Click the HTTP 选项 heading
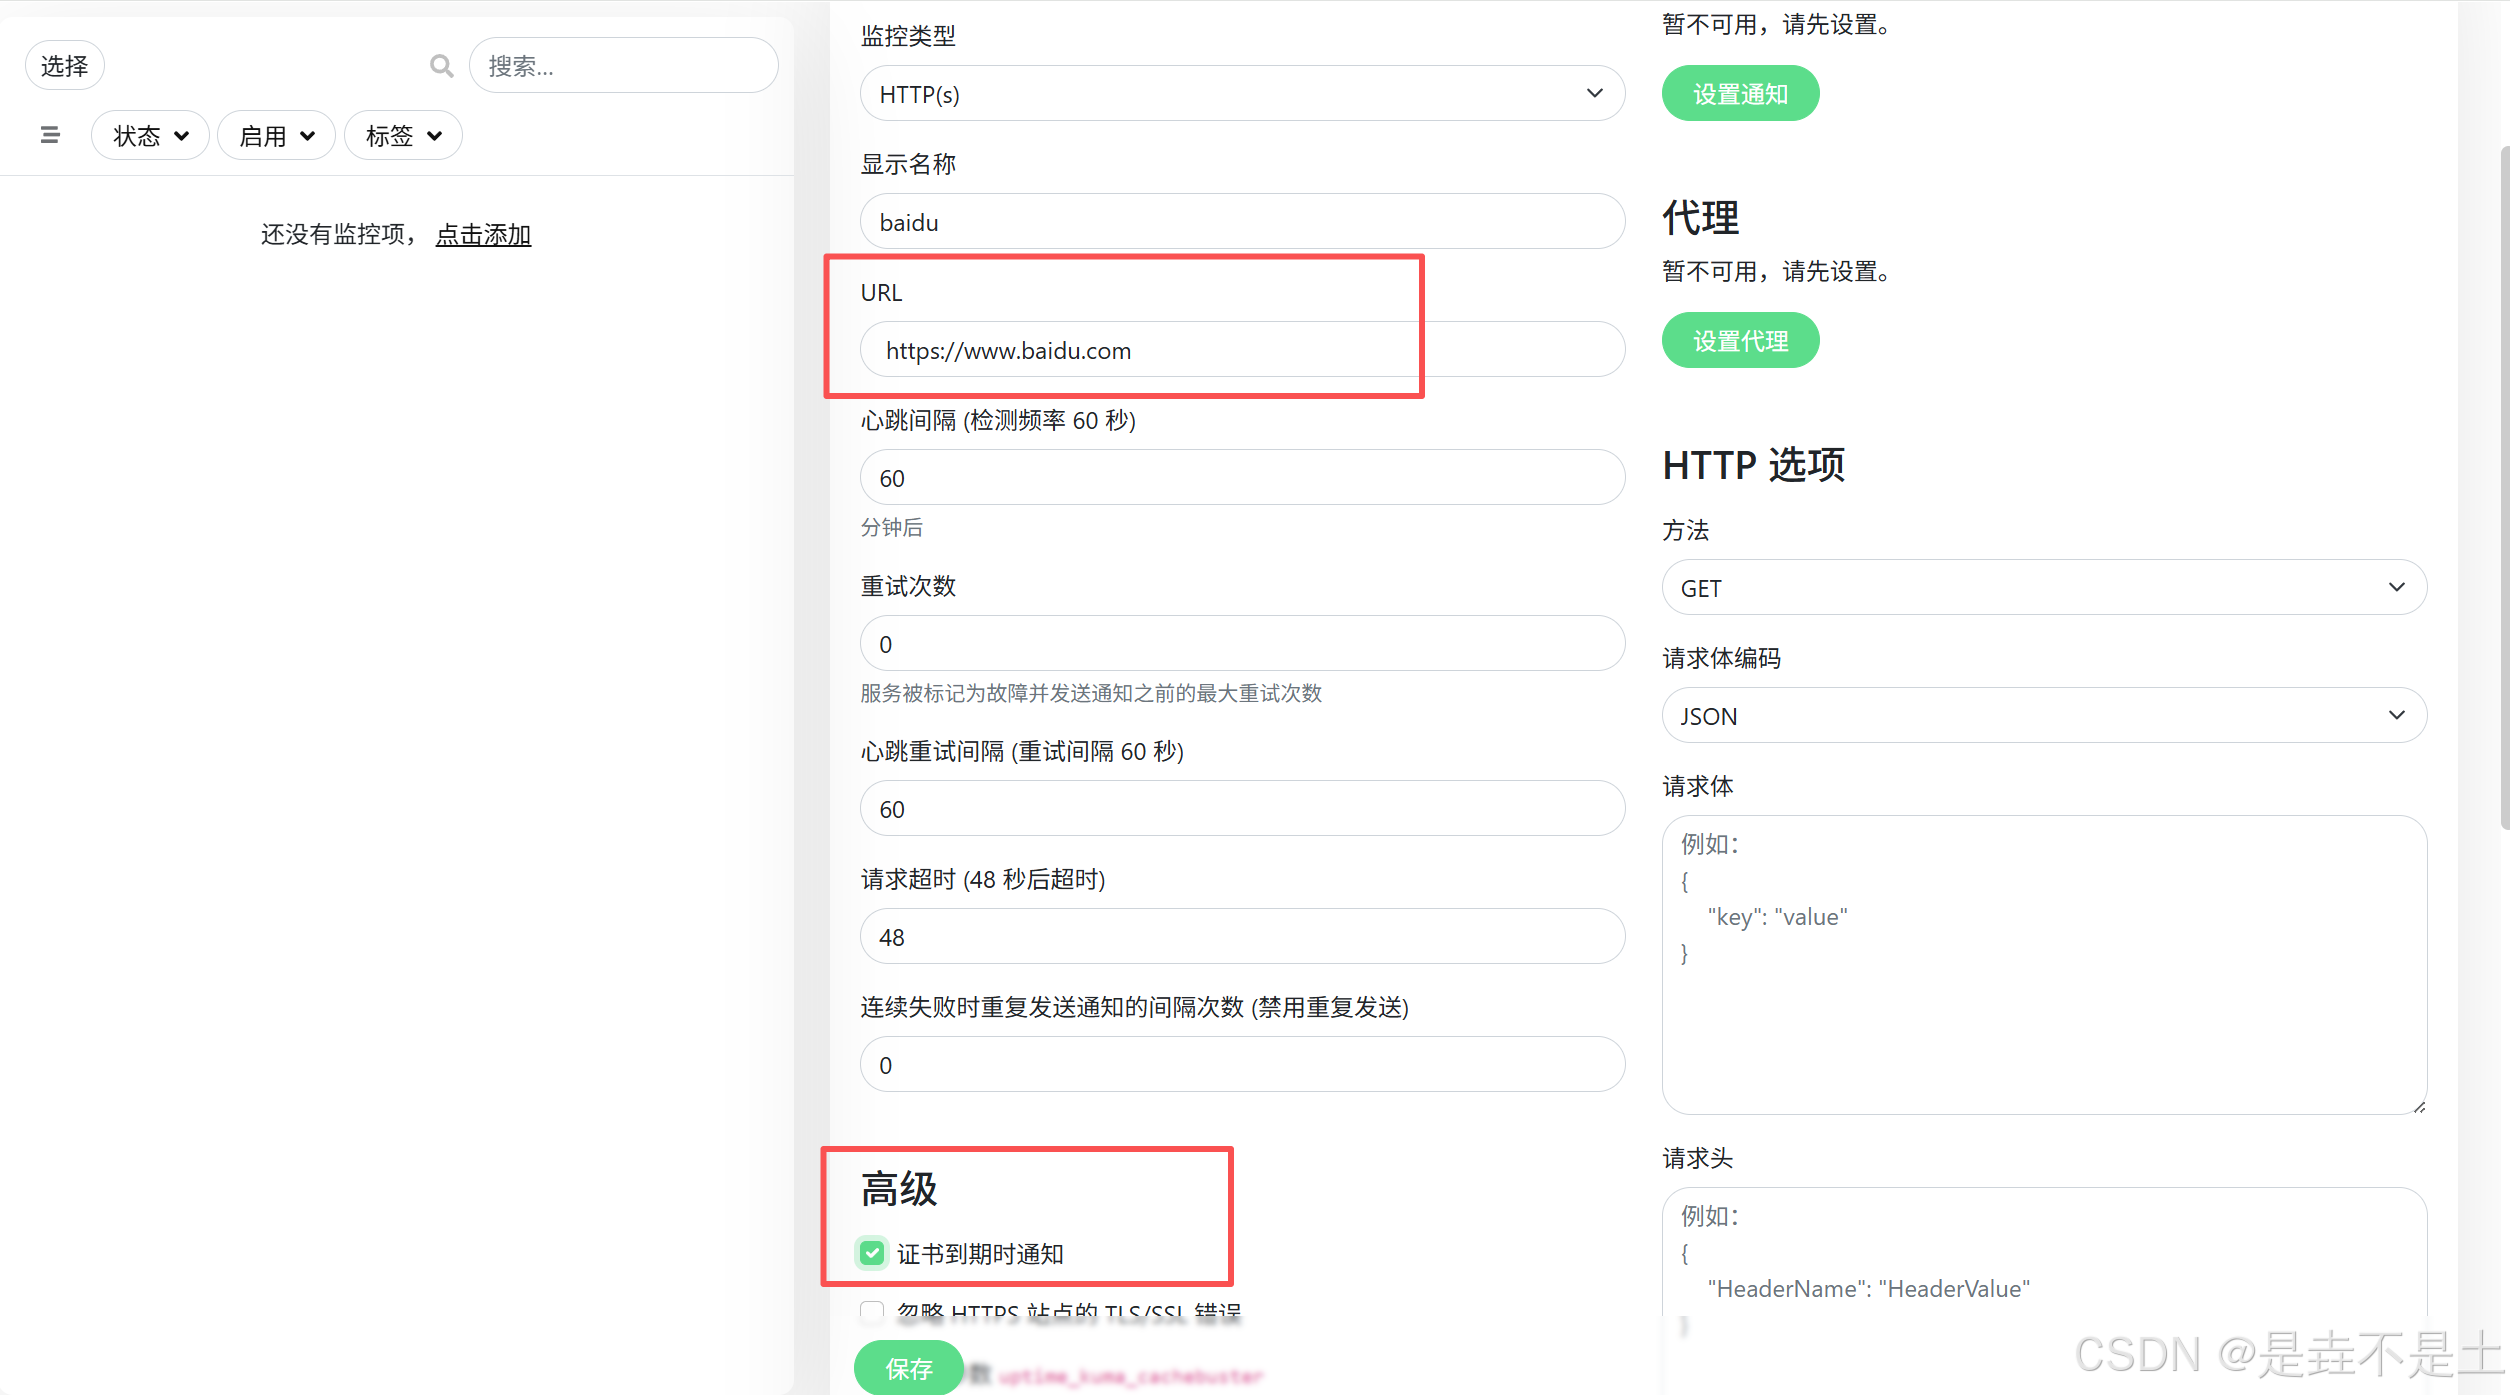The image size is (2510, 1395). coord(1753,465)
